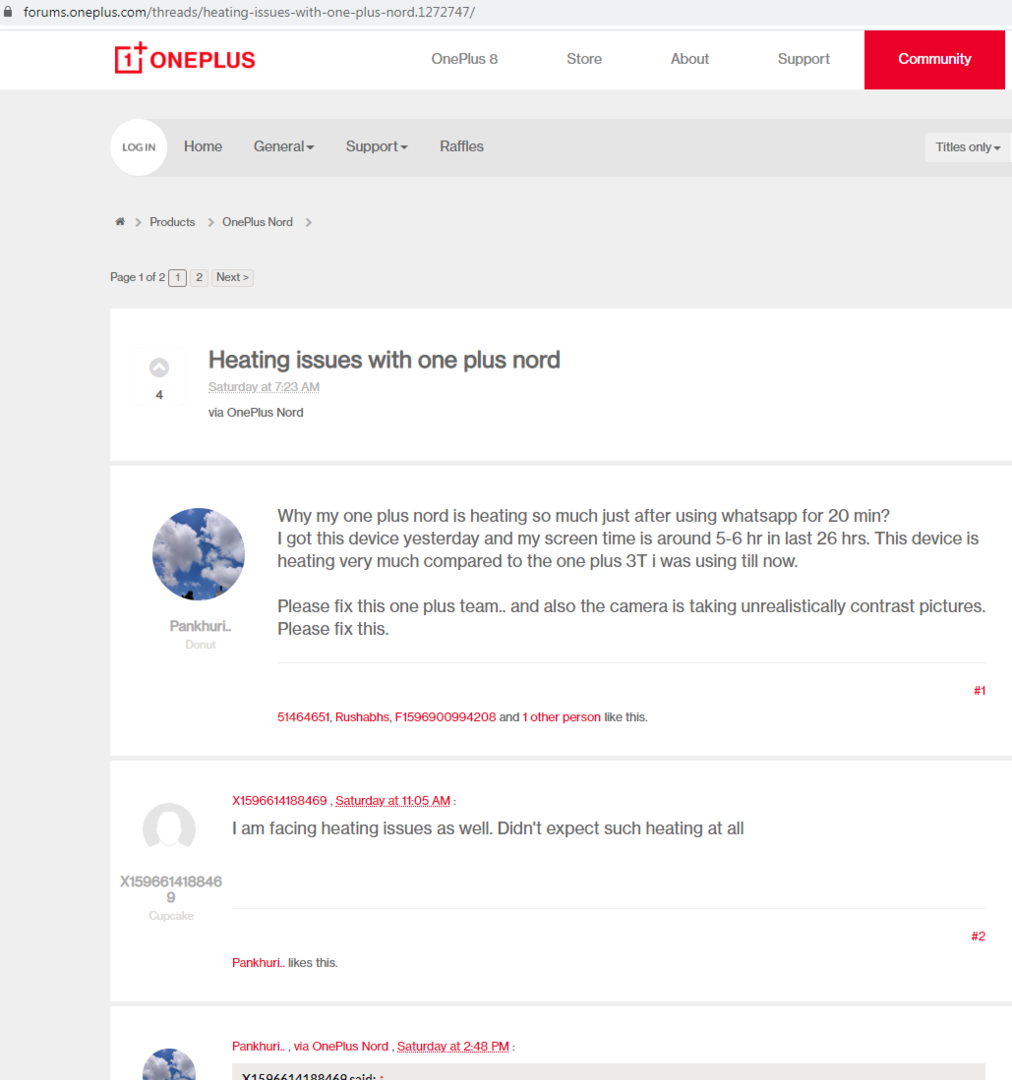Click the 'via OnePlus Nord' text under title

coord(256,413)
